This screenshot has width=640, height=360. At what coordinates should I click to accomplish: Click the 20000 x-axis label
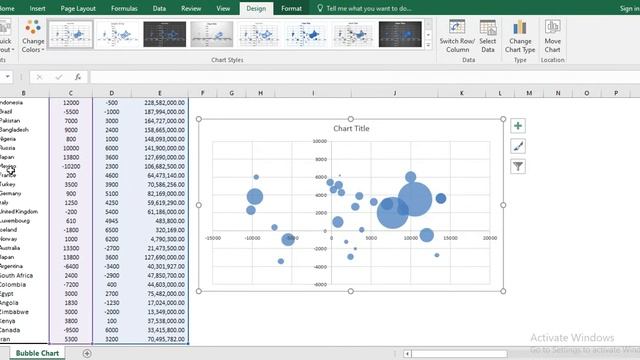click(x=489, y=238)
